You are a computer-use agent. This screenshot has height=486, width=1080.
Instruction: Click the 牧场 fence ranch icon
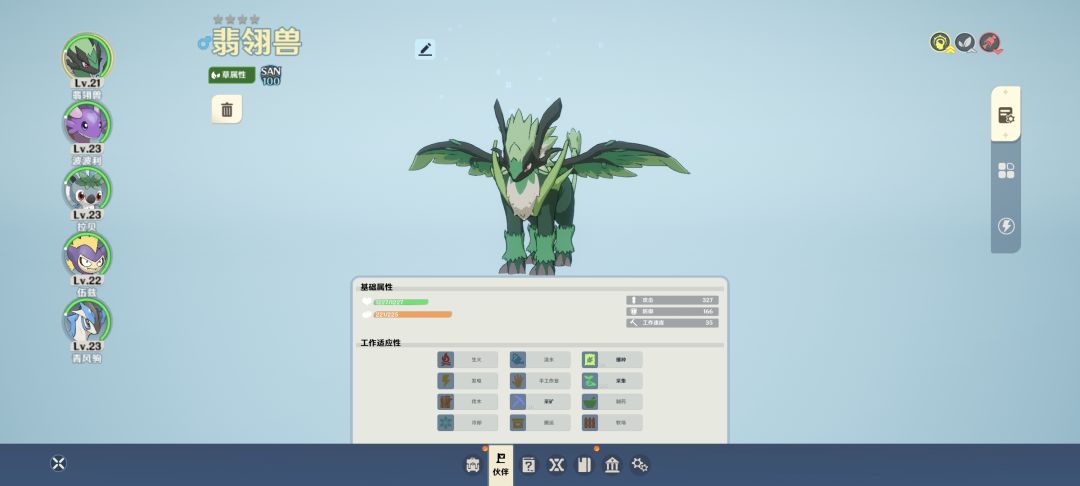point(590,423)
